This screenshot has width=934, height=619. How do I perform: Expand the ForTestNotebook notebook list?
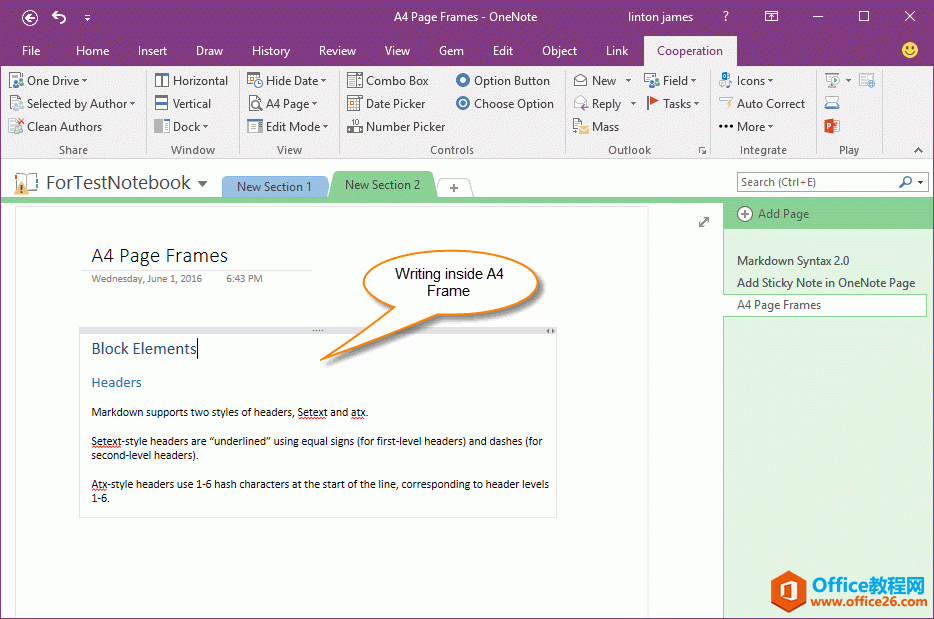pos(202,184)
